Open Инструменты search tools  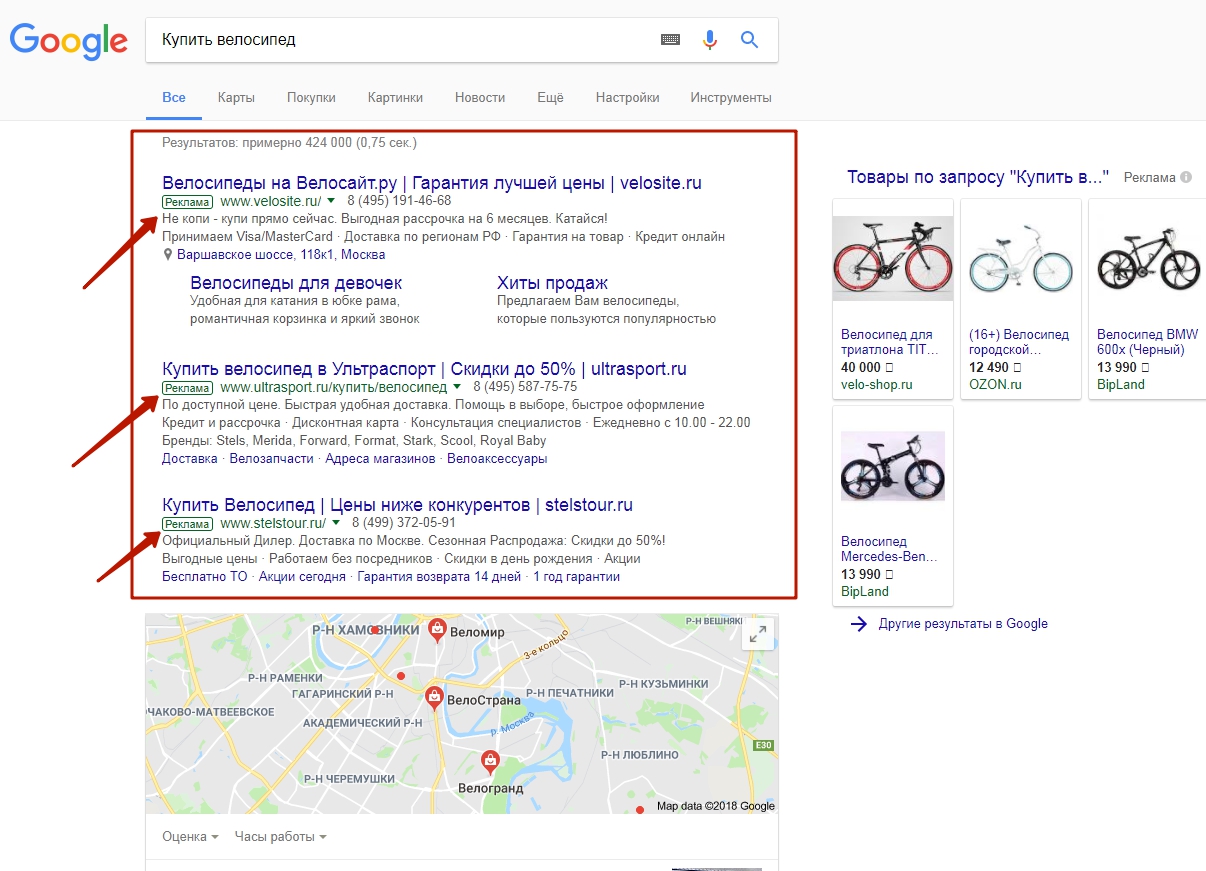(731, 98)
